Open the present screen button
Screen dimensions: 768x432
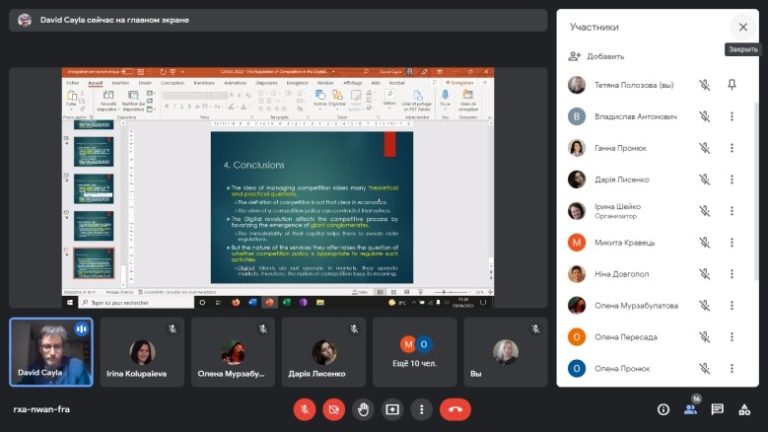[392, 409]
